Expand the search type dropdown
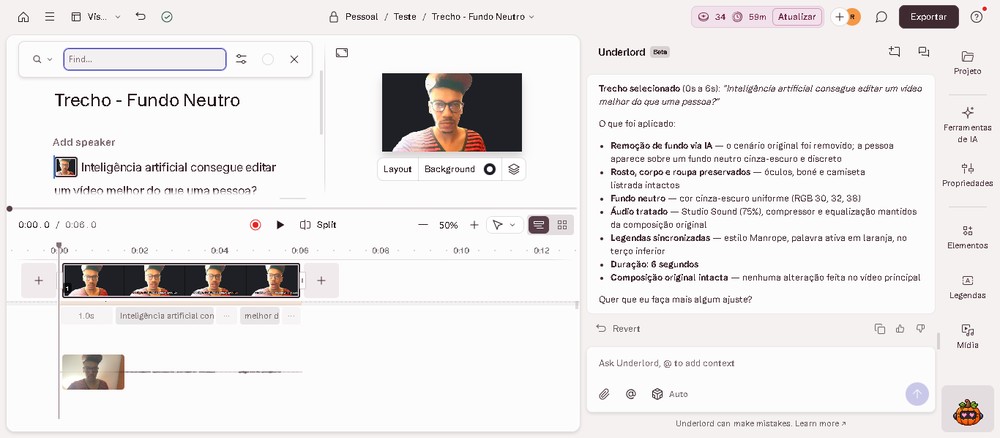 43,59
